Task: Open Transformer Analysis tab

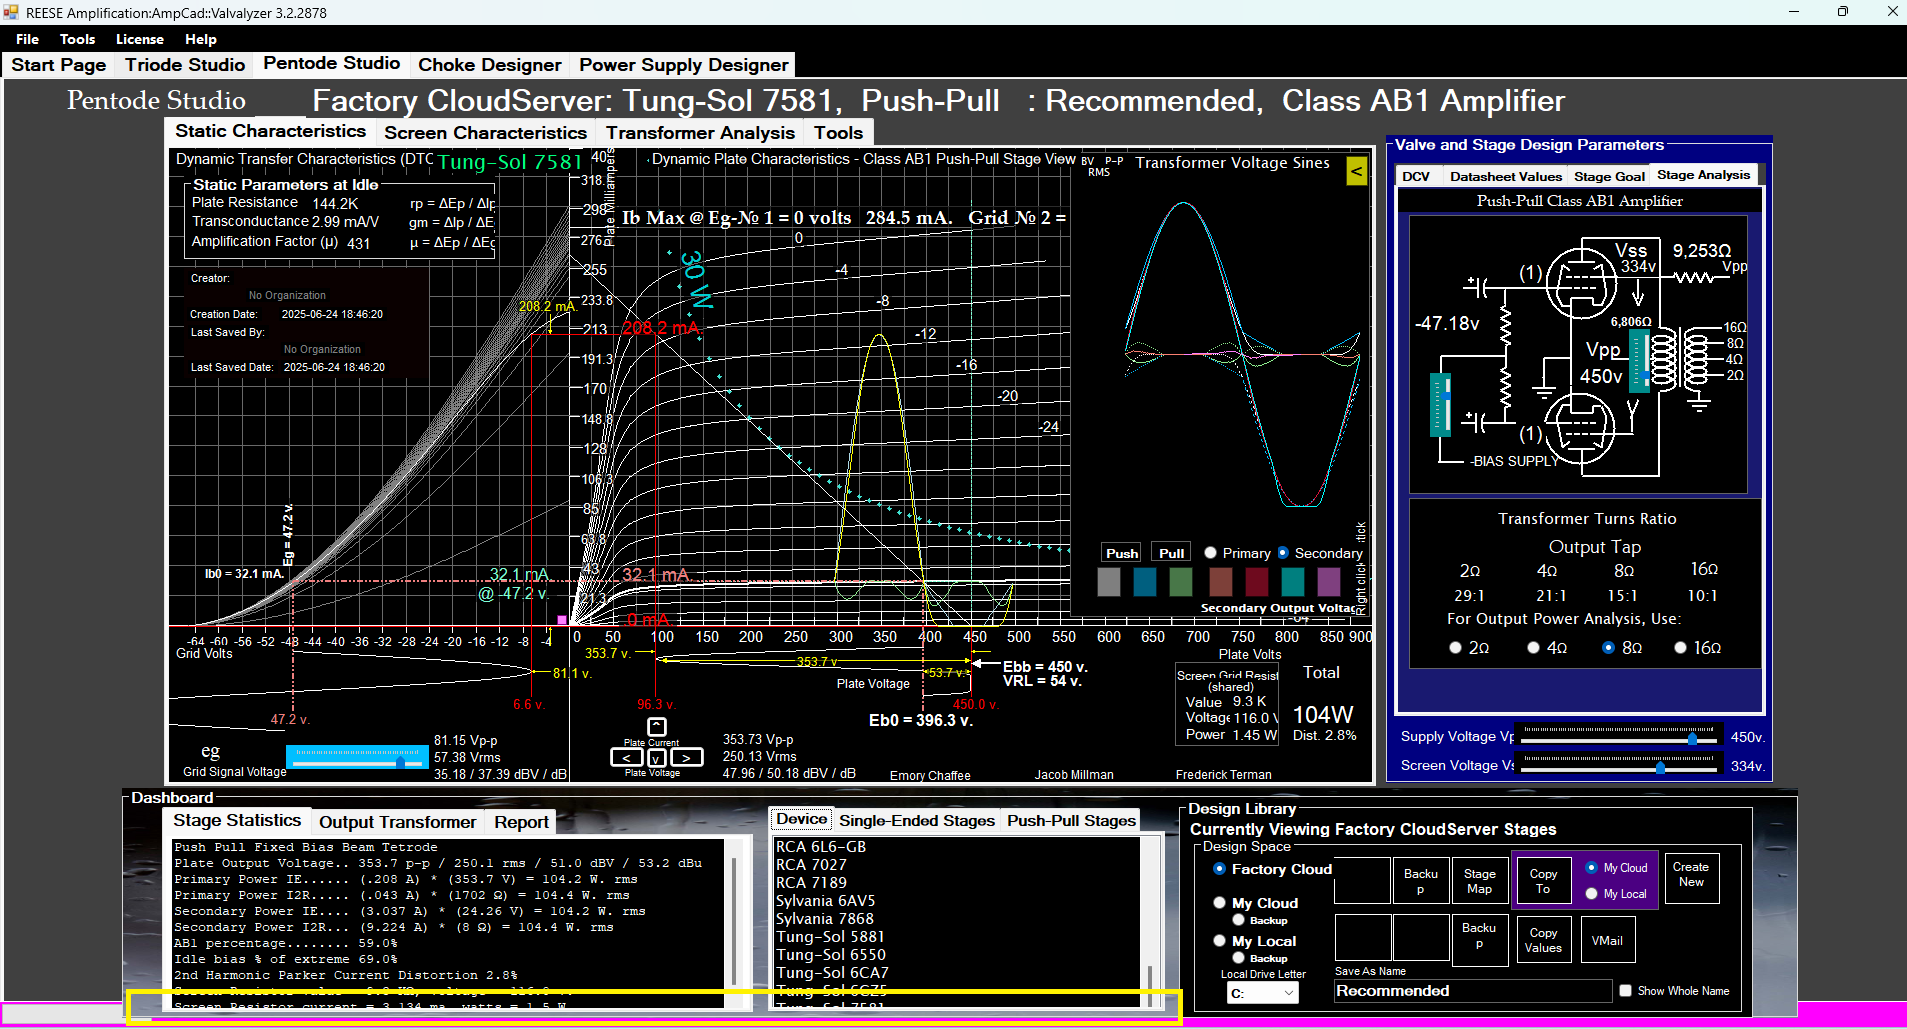Action: [700, 133]
